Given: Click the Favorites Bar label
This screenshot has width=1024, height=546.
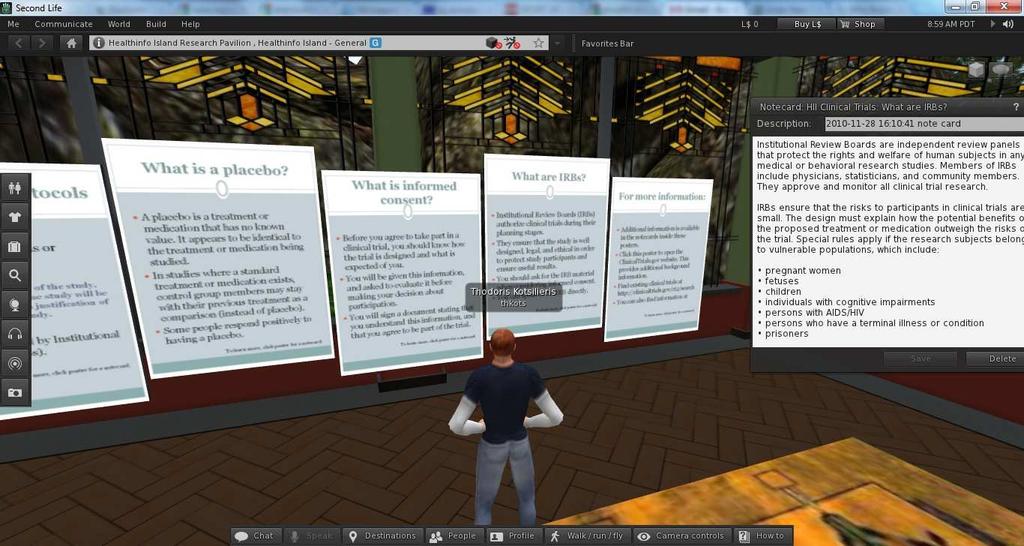Looking at the screenshot, I should (x=607, y=43).
